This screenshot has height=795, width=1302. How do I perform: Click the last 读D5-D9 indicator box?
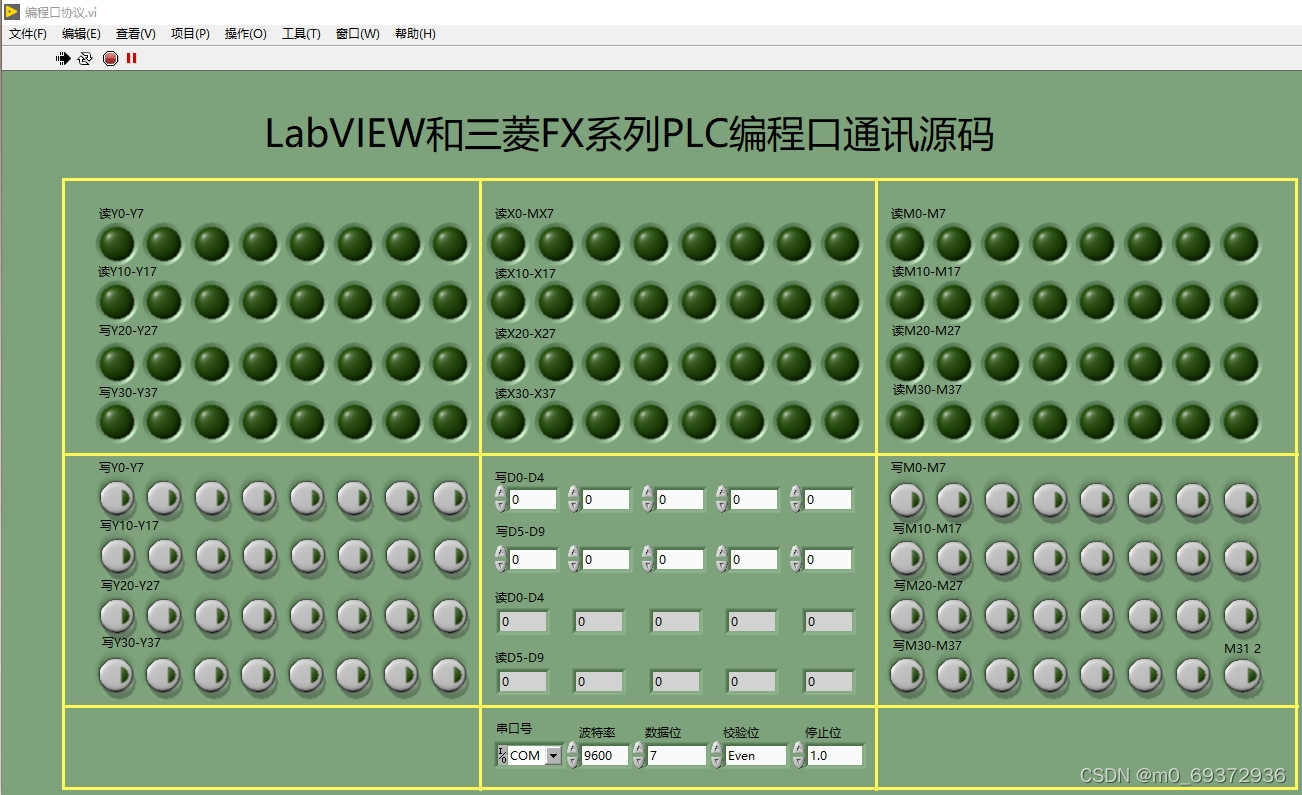tap(829, 681)
